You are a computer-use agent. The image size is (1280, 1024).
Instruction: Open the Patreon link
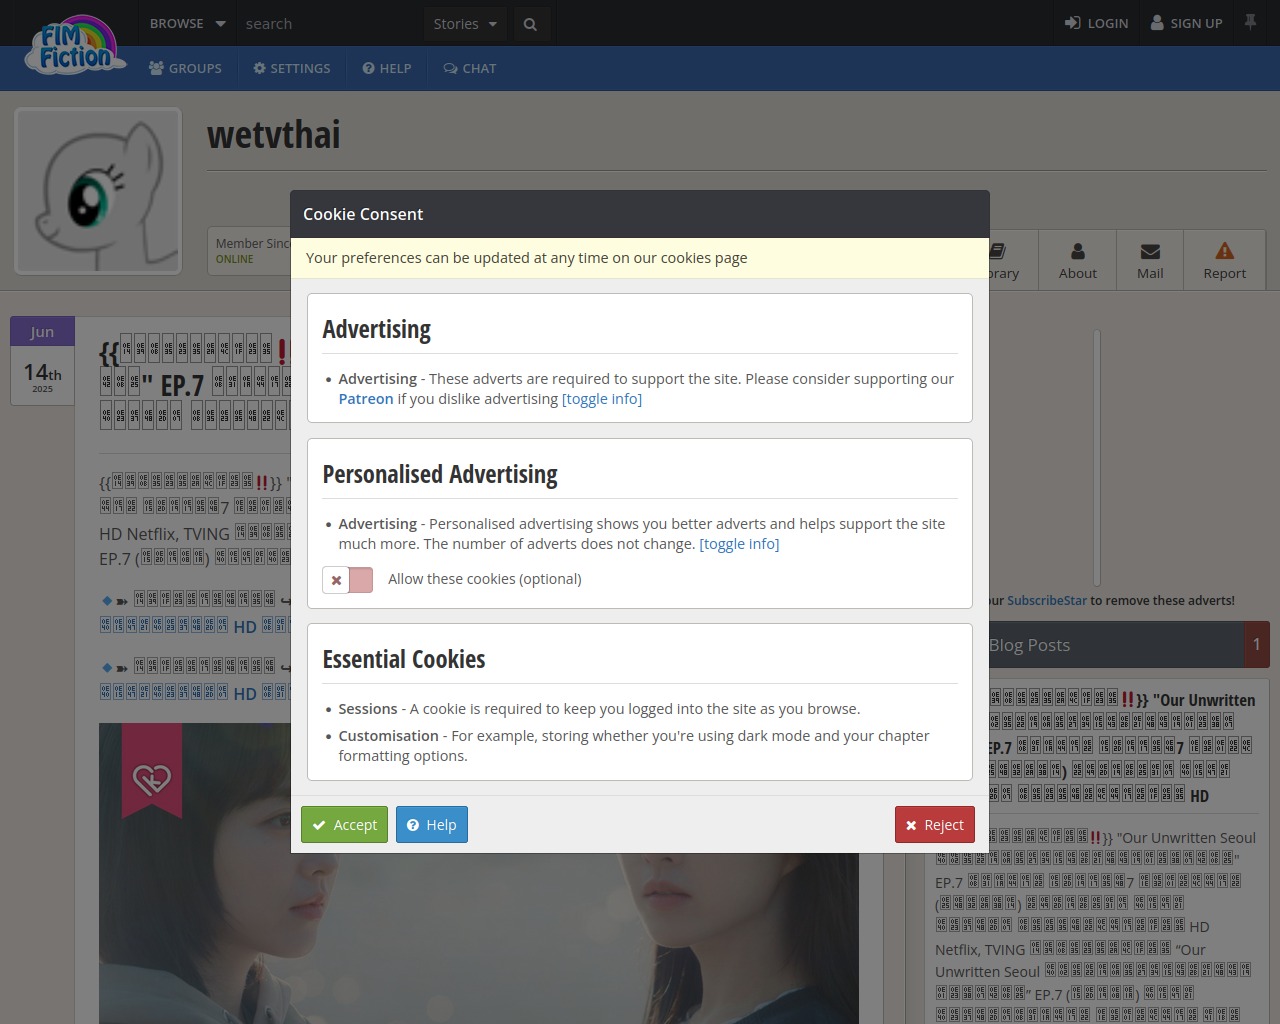coord(366,399)
